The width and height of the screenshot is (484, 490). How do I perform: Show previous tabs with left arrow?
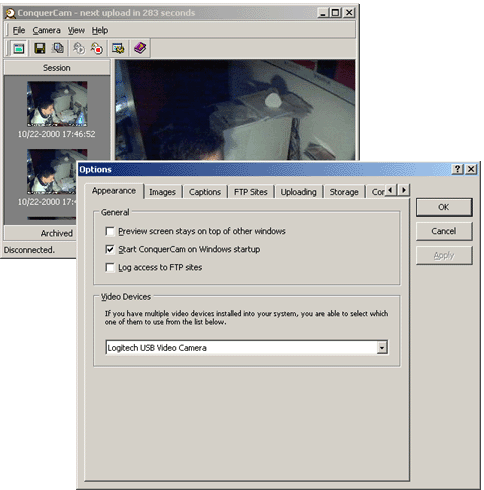tap(391, 190)
